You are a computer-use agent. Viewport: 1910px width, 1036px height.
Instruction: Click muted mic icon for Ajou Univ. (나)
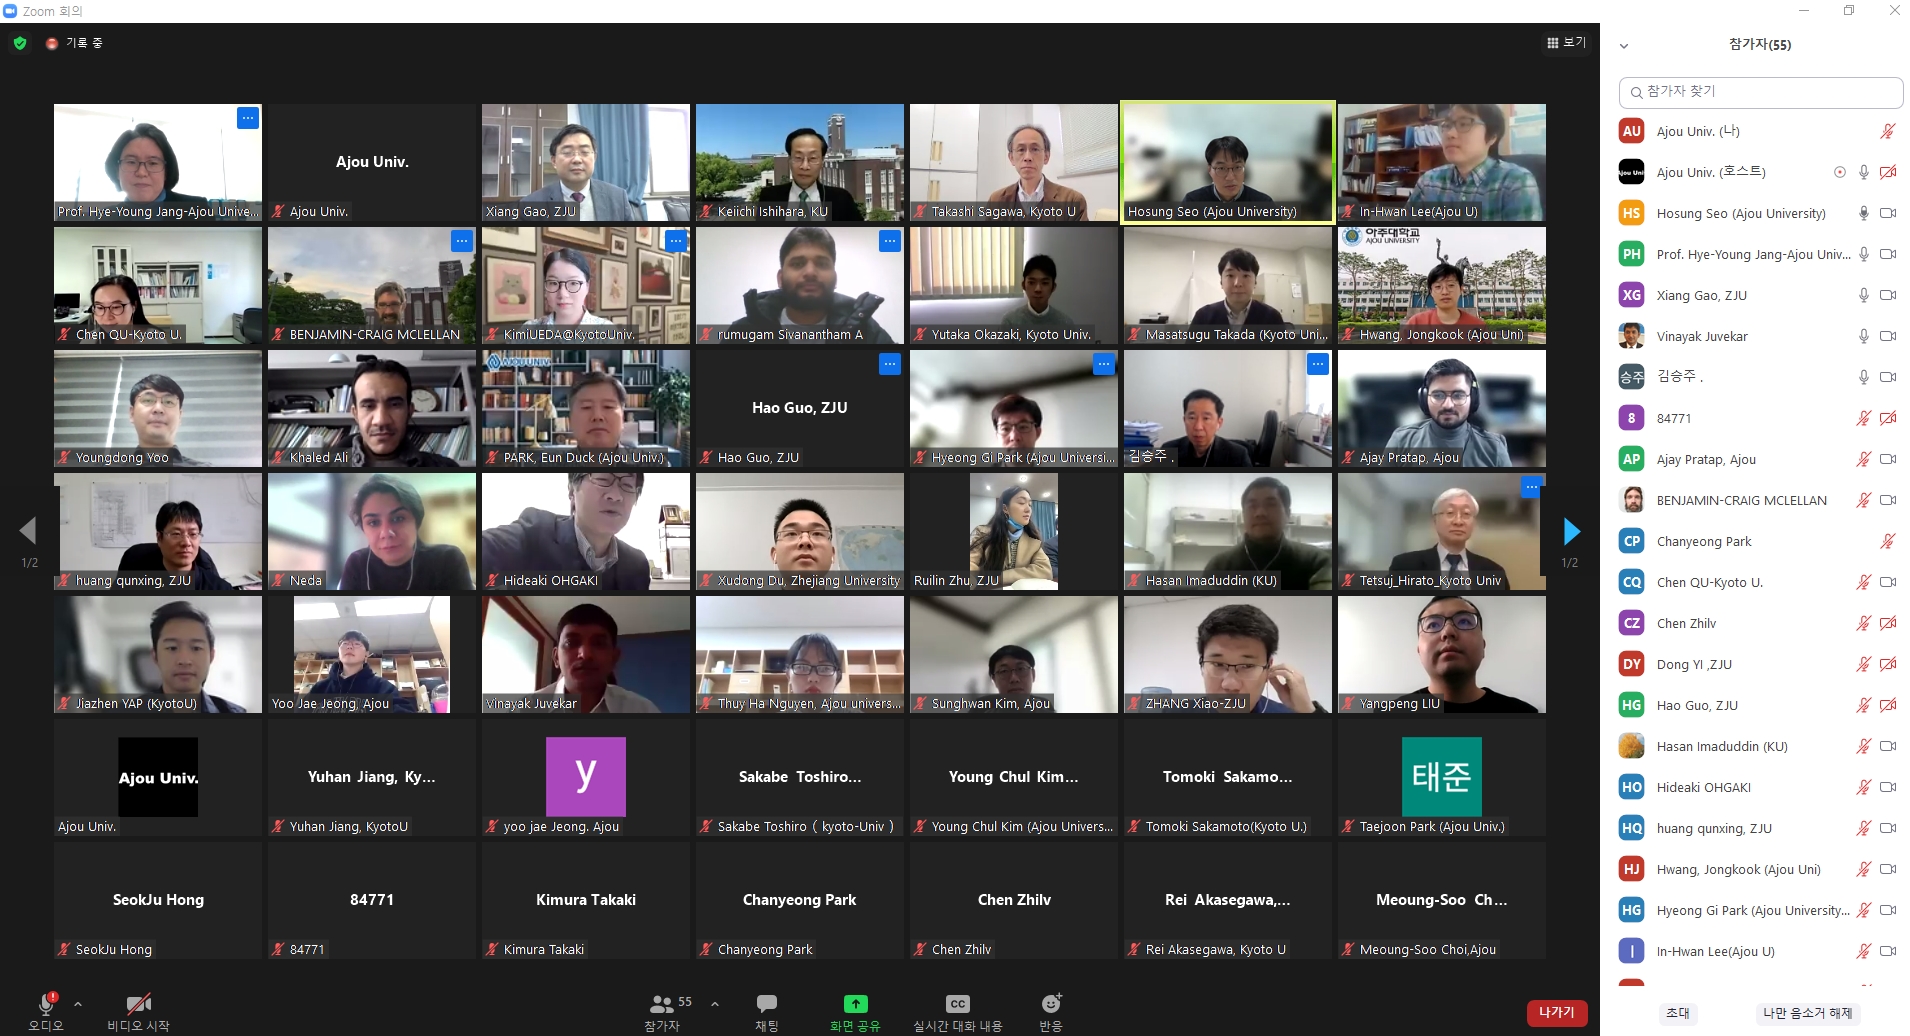[1888, 131]
